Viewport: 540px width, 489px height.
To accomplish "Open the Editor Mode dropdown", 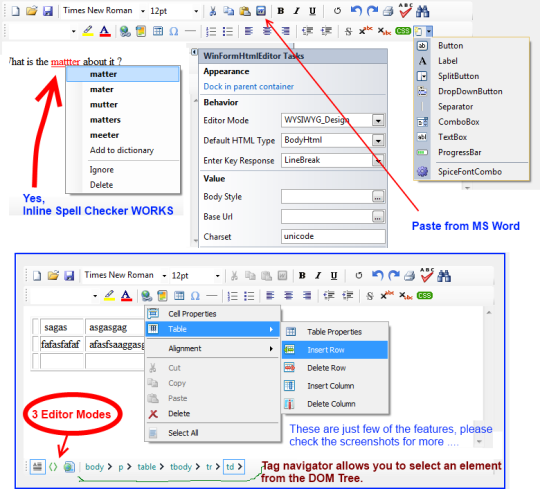I will point(378,121).
